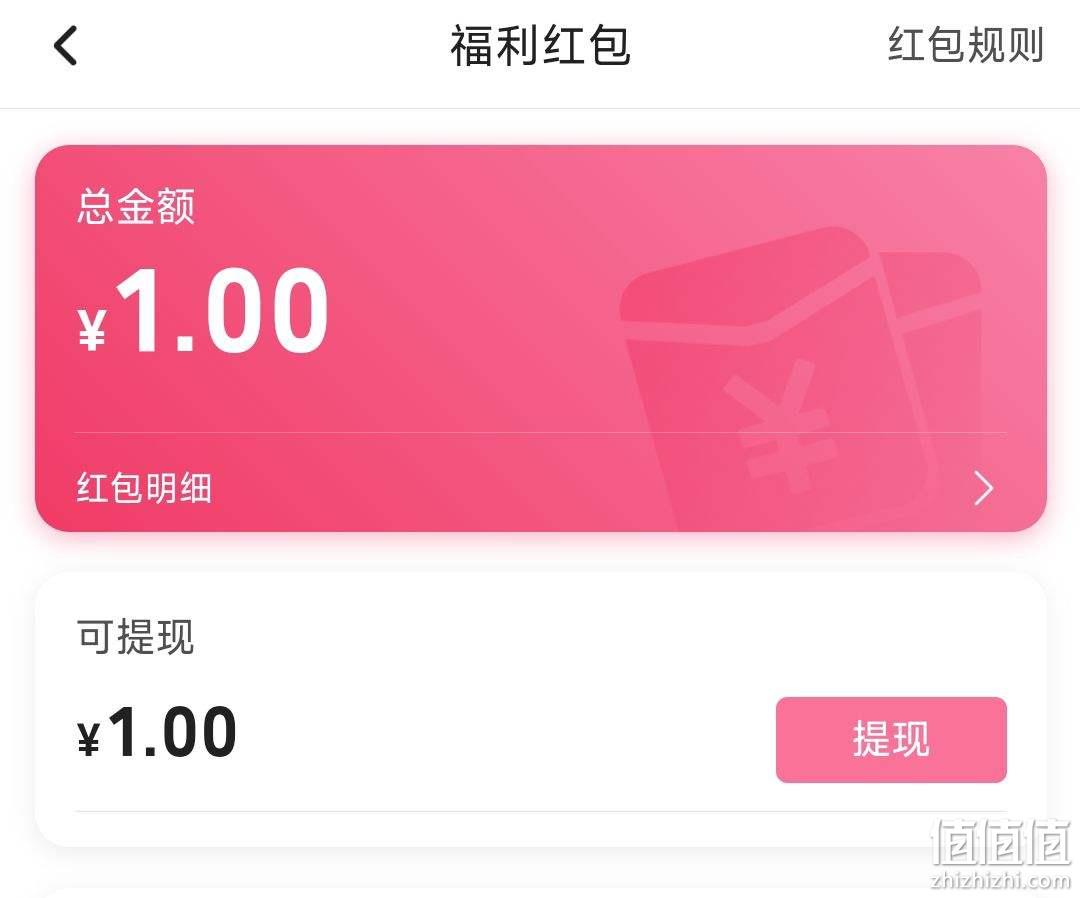Tap the 总金额 label
This screenshot has width=1080, height=898.
(136, 206)
